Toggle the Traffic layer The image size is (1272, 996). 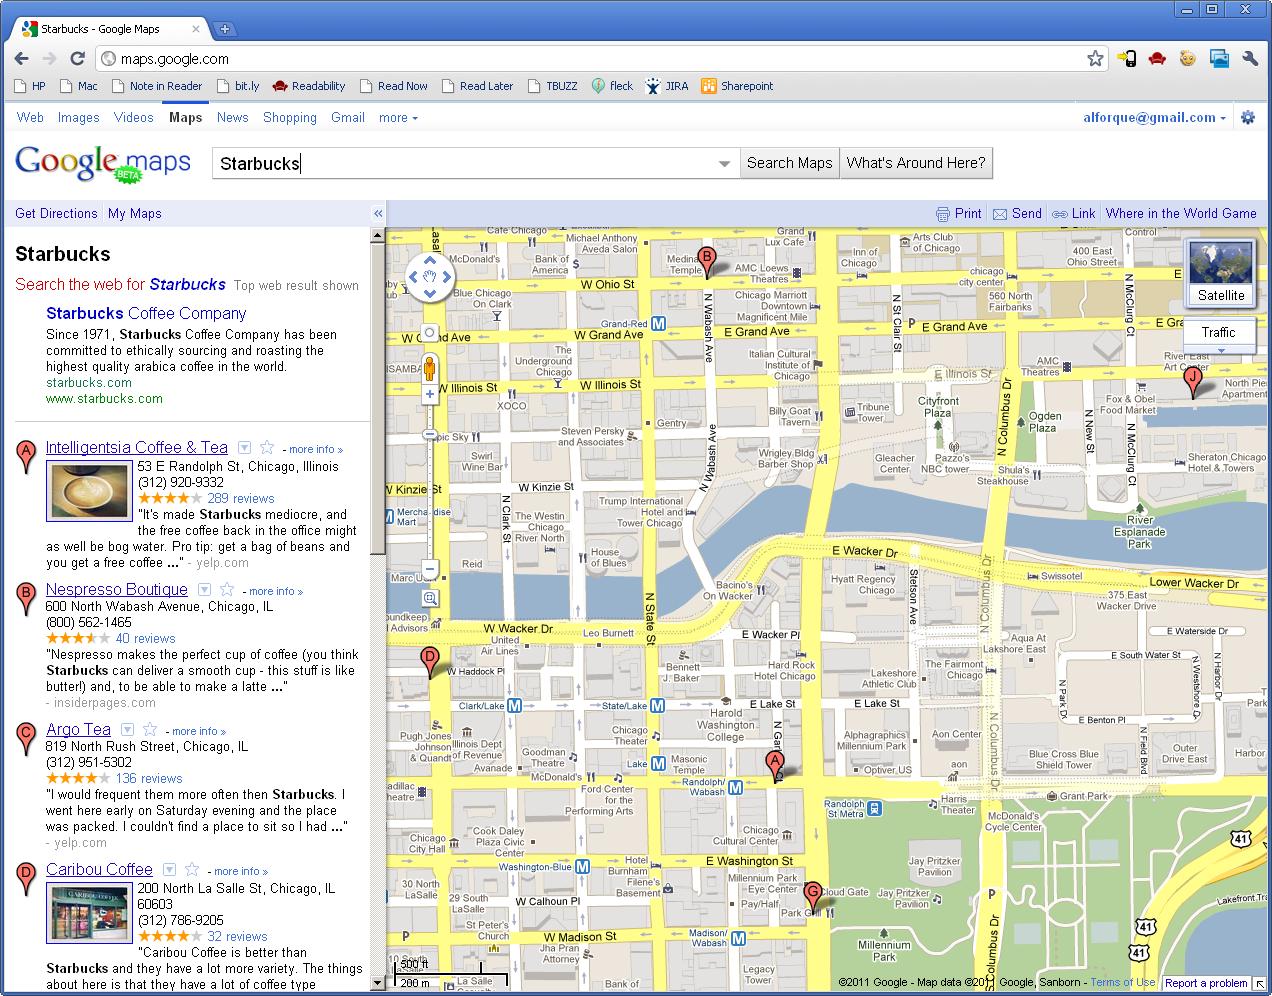1218,332
